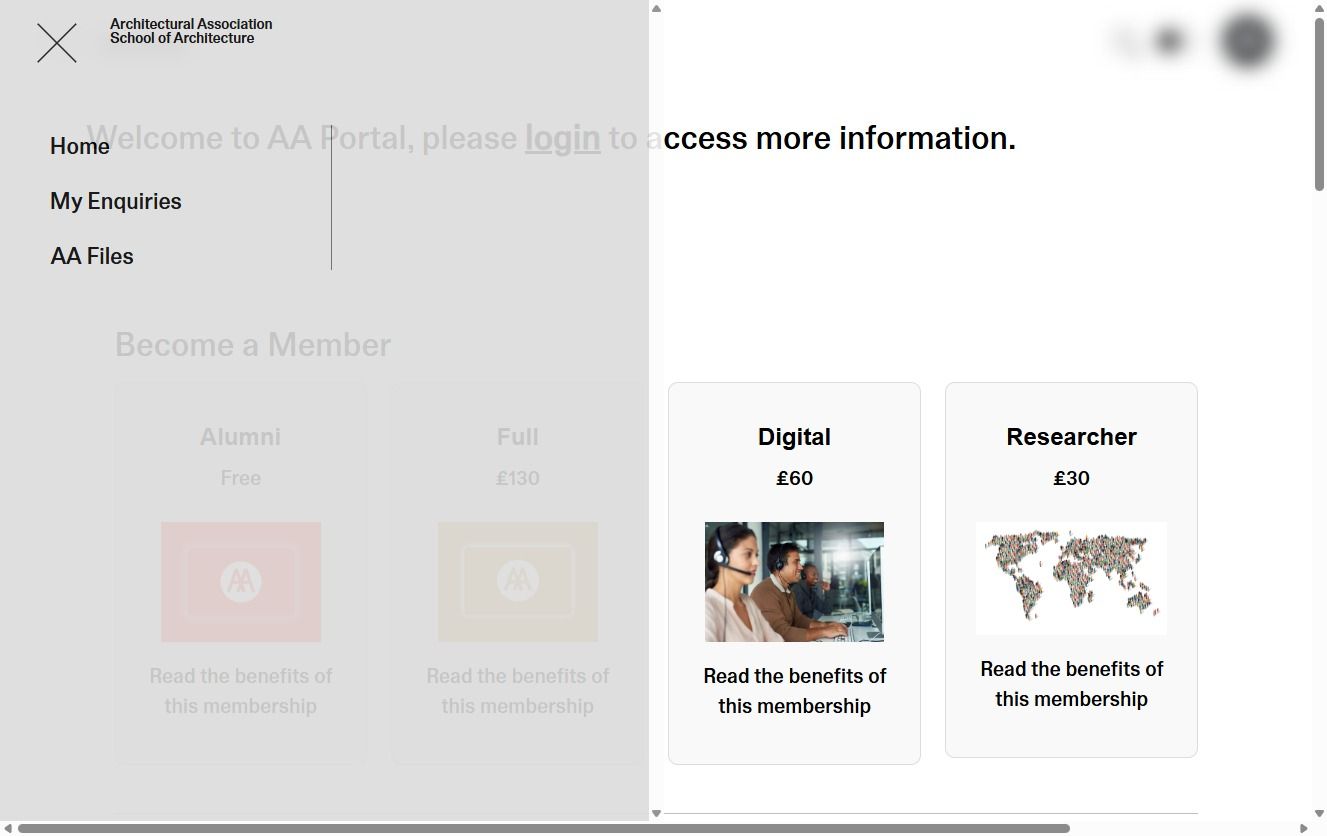Select AA Files in the side menu

pyautogui.click(x=92, y=256)
